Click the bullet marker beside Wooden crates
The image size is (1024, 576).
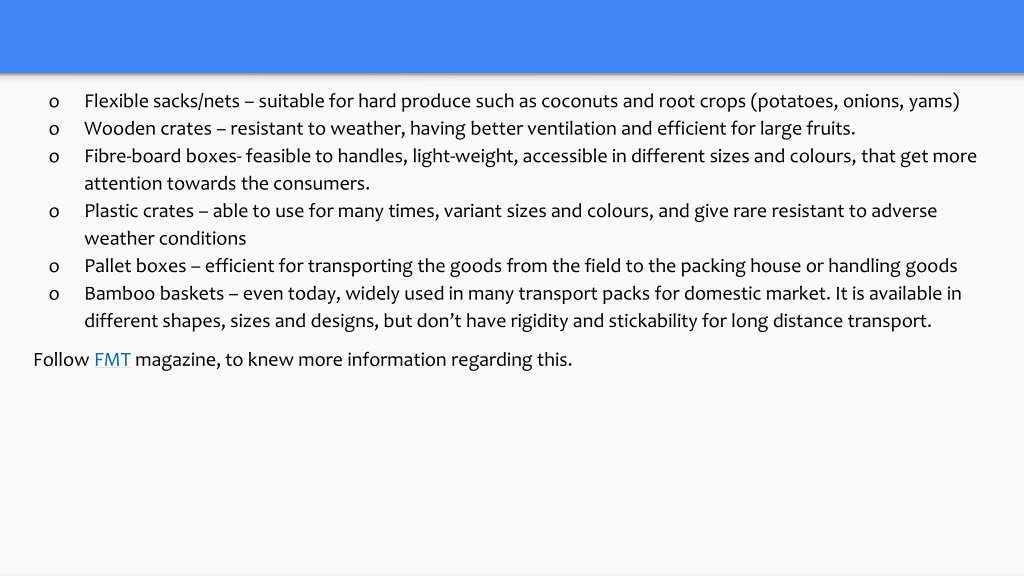[x=54, y=129]
